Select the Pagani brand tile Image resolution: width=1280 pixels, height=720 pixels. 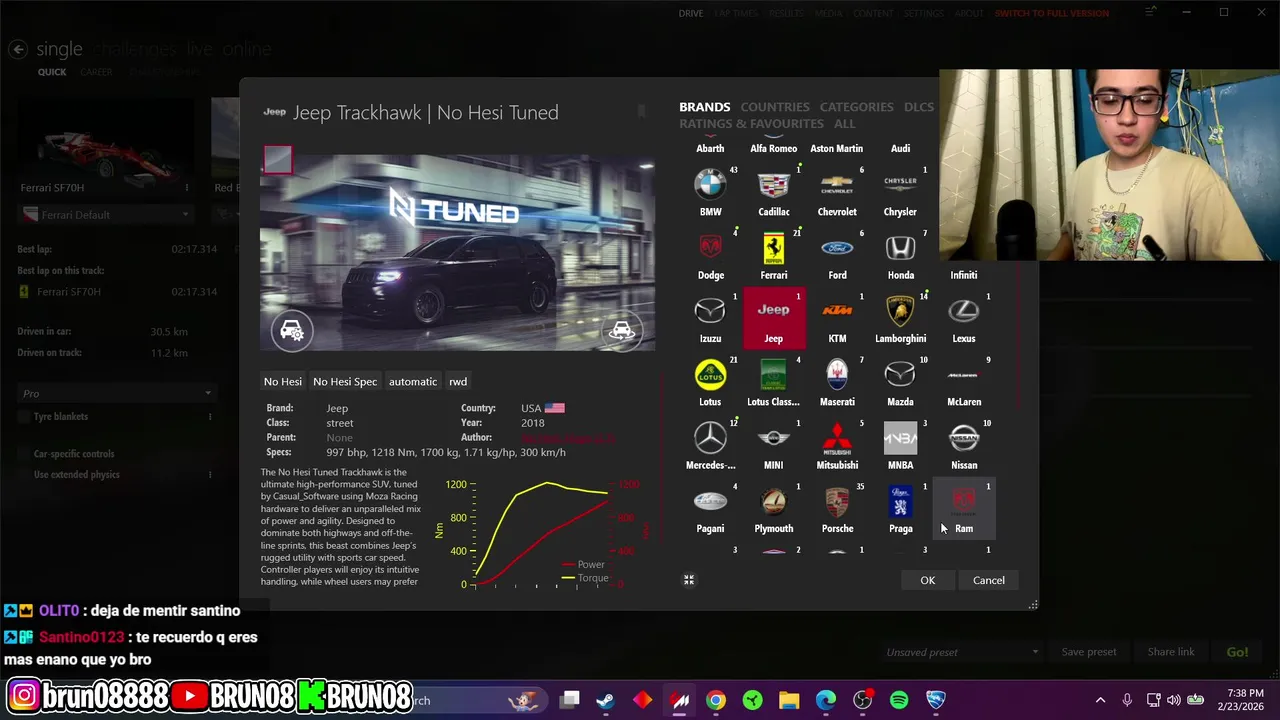(x=710, y=508)
